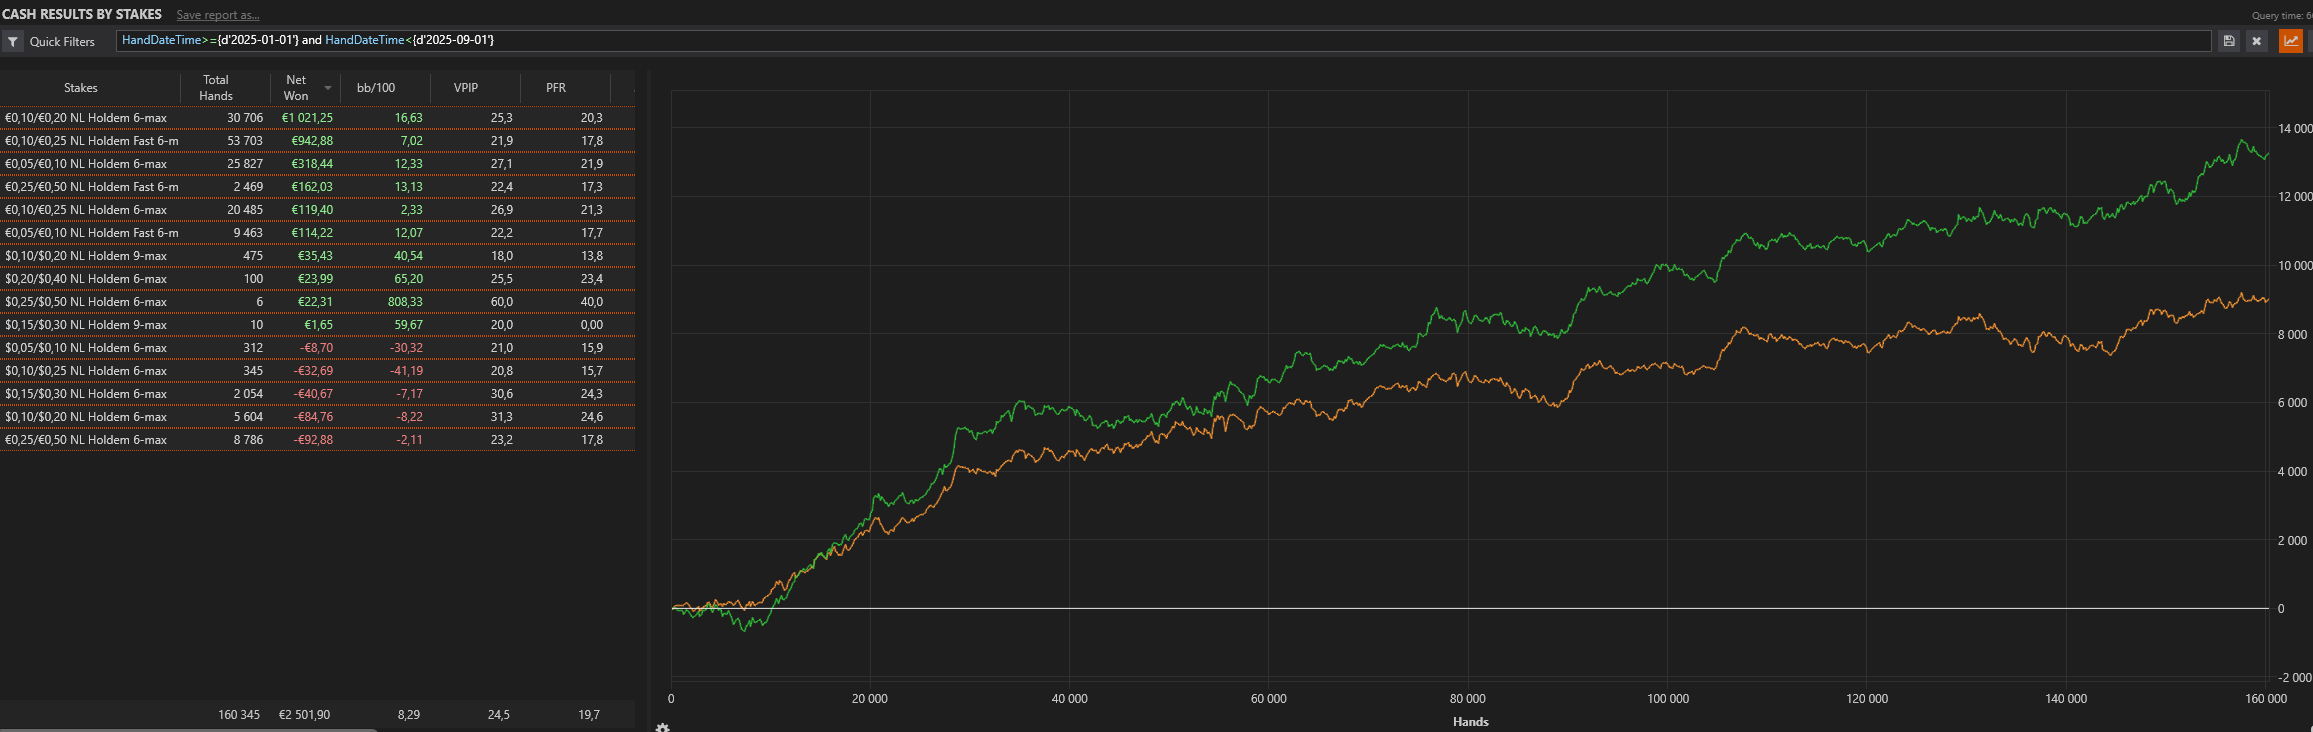
Task: Click the €2 501,90 total net won
Action: point(304,715)
